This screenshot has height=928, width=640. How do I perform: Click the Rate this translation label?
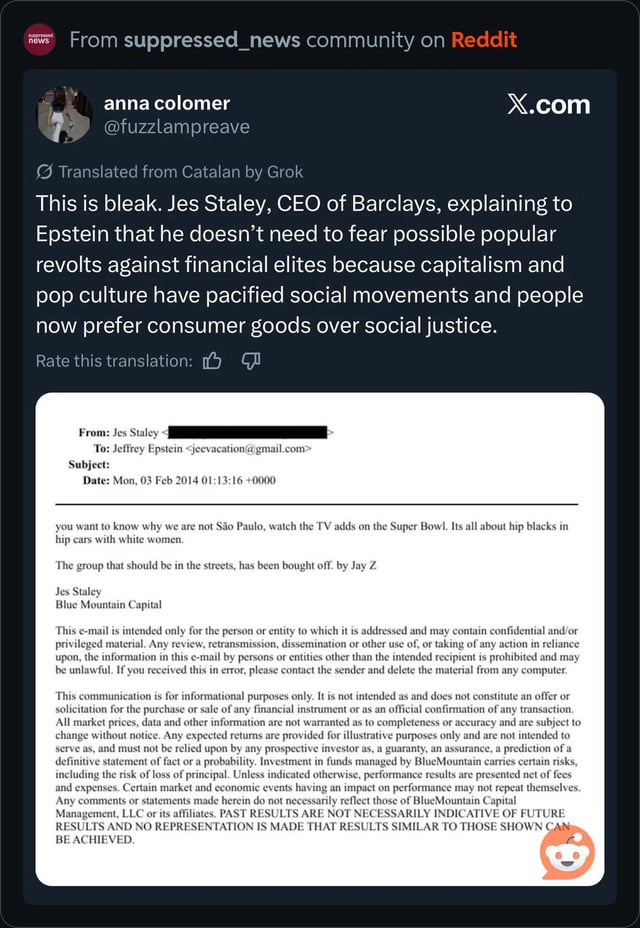point(114,361)
